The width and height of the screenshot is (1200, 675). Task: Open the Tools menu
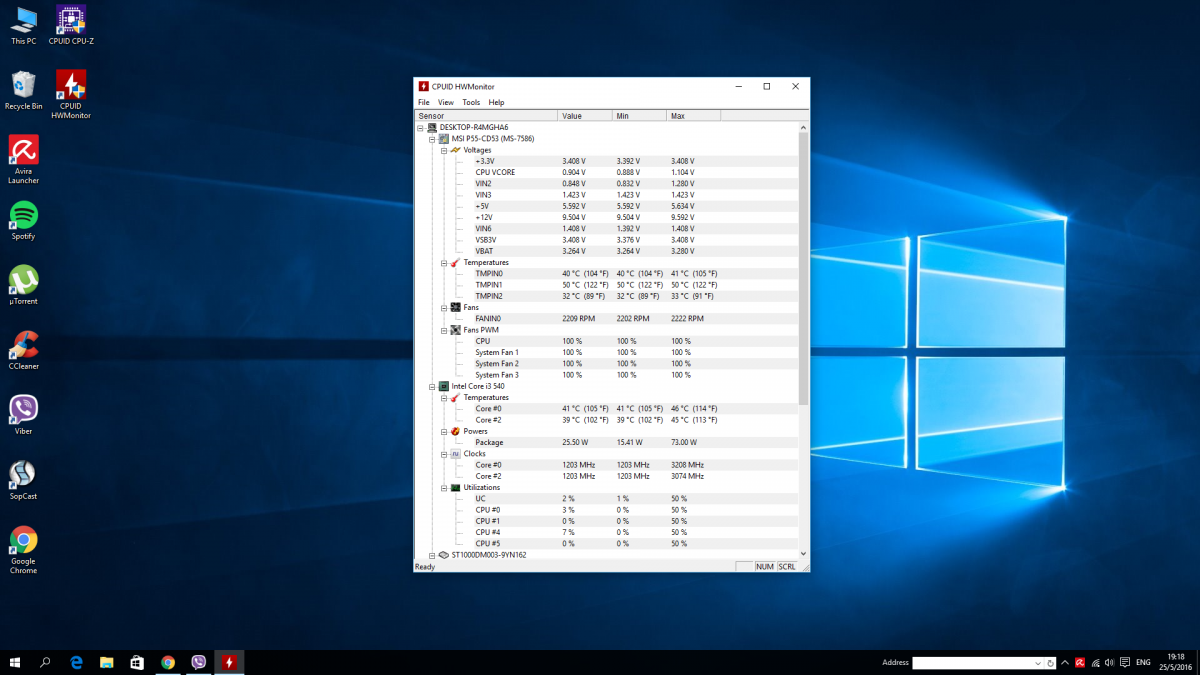click(471, 102)
